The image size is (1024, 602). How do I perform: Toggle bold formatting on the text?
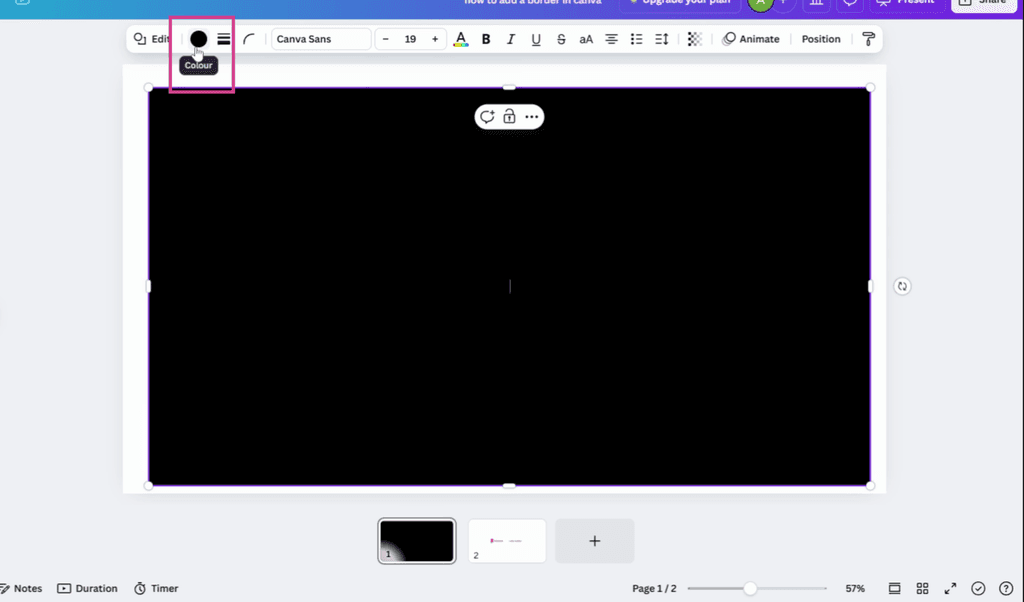[x=486, y=38]
